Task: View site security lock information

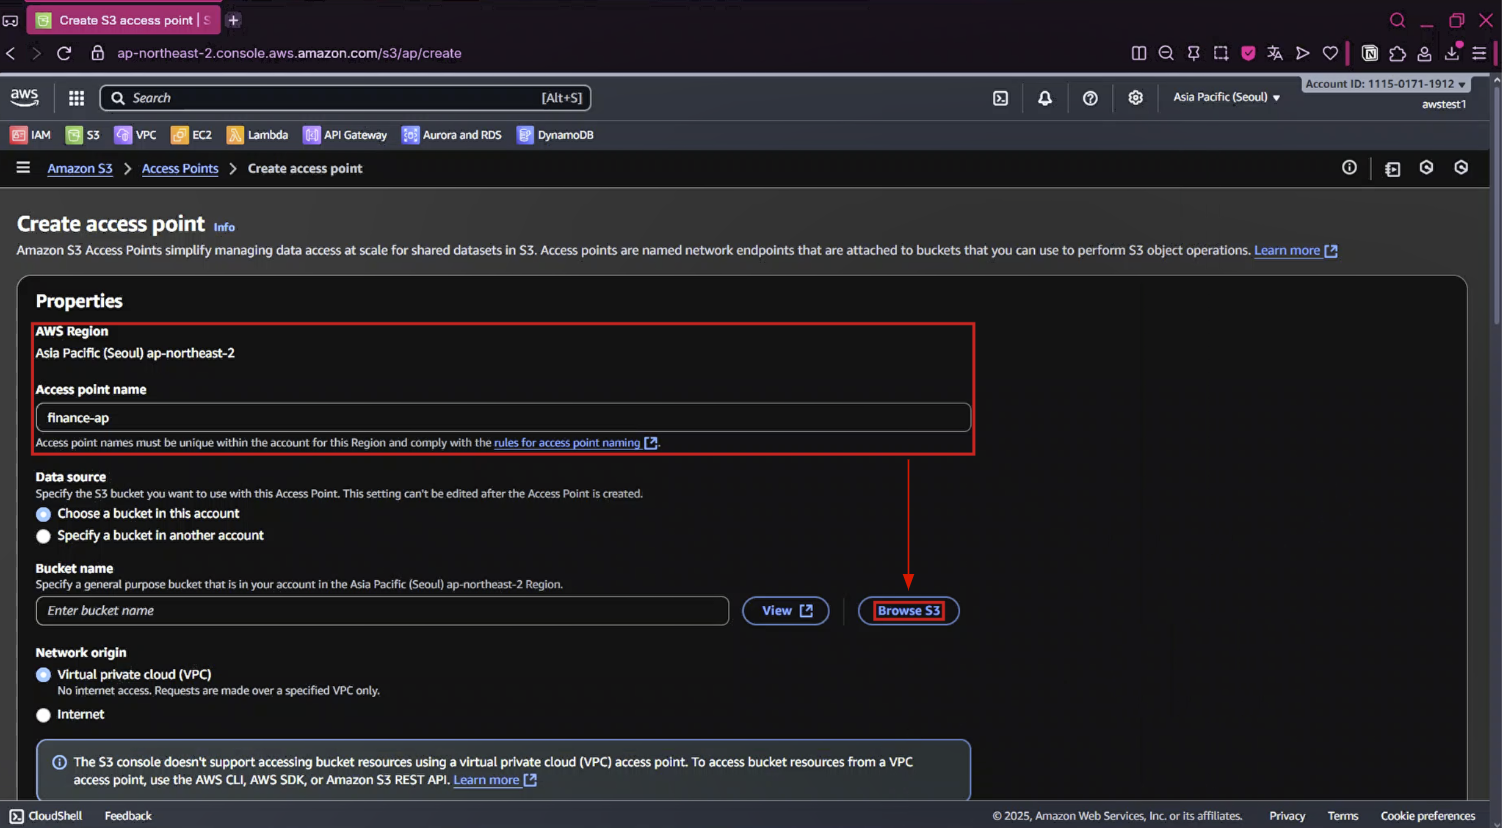Action: [98, 53]
